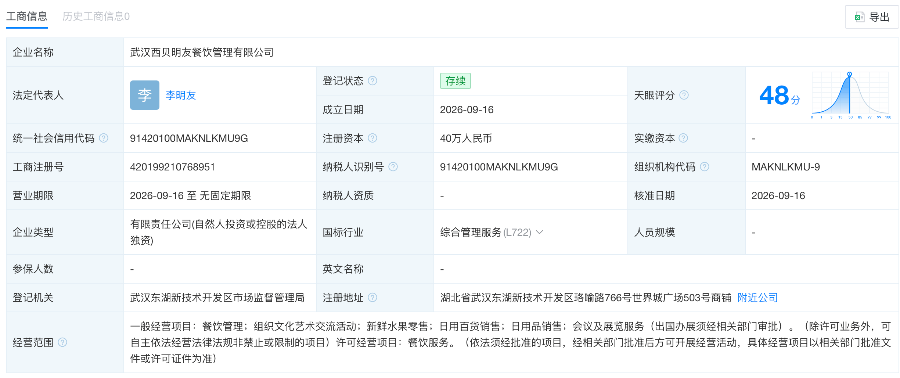This screenshot has height=378, width=900.
Task: Open the 历史工商信息 tab
Action: 96,17
